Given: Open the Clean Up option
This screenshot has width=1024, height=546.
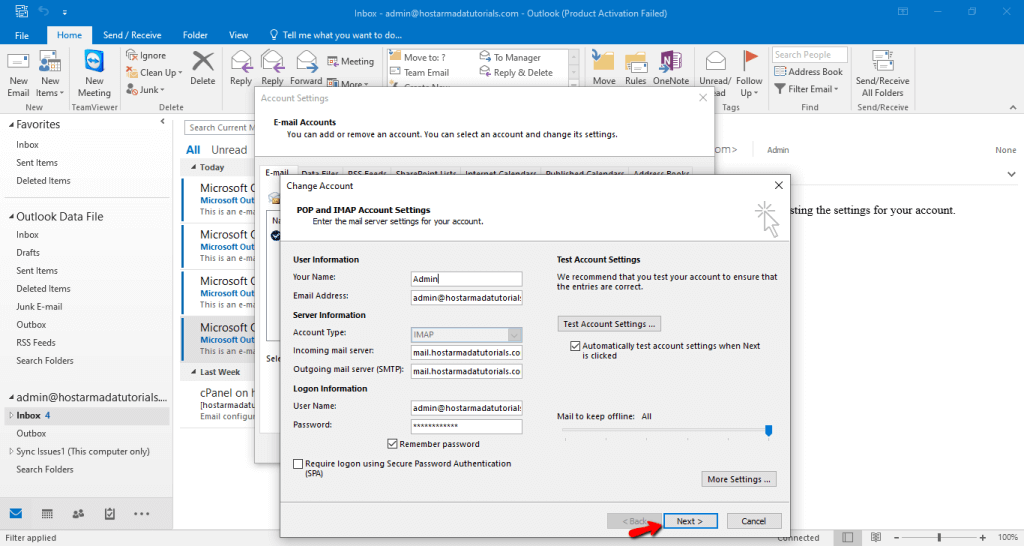Looking at the screenshot, I should [x=154, y=72].
